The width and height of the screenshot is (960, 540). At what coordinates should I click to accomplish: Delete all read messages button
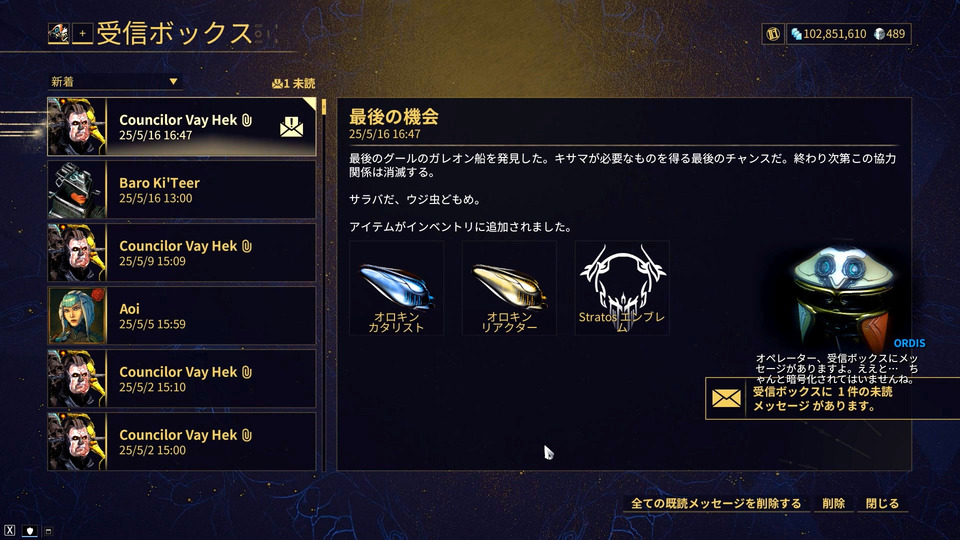716,503
